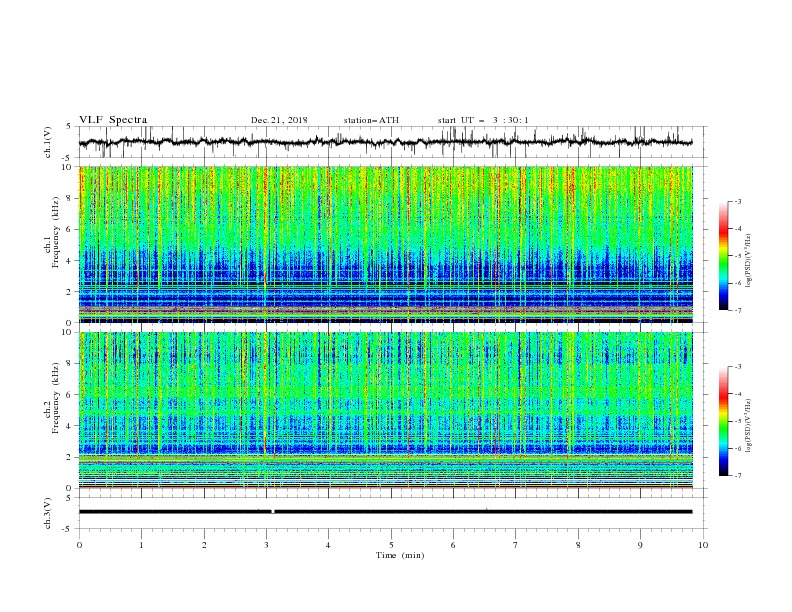This screenshot has width=792, height=612.
Task: Click the gap in the ch.3 trace
Action: (273, 512)
